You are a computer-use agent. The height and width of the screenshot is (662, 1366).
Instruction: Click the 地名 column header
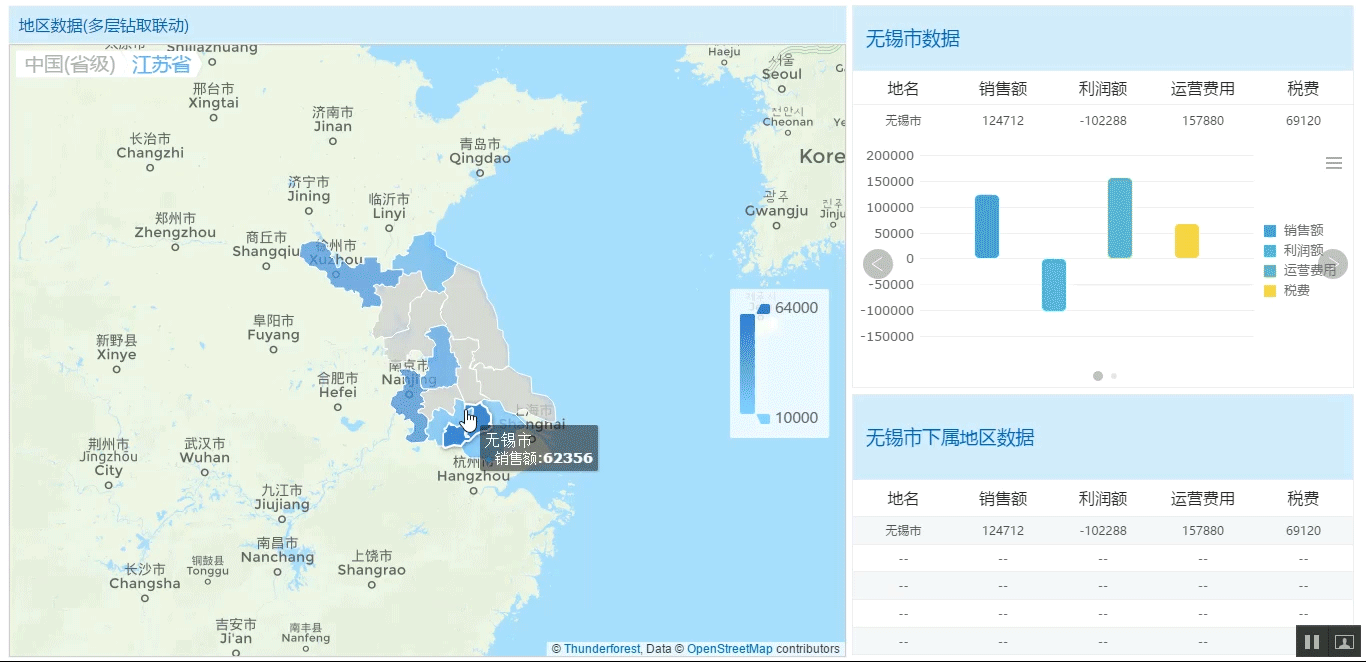pos(903,498)
